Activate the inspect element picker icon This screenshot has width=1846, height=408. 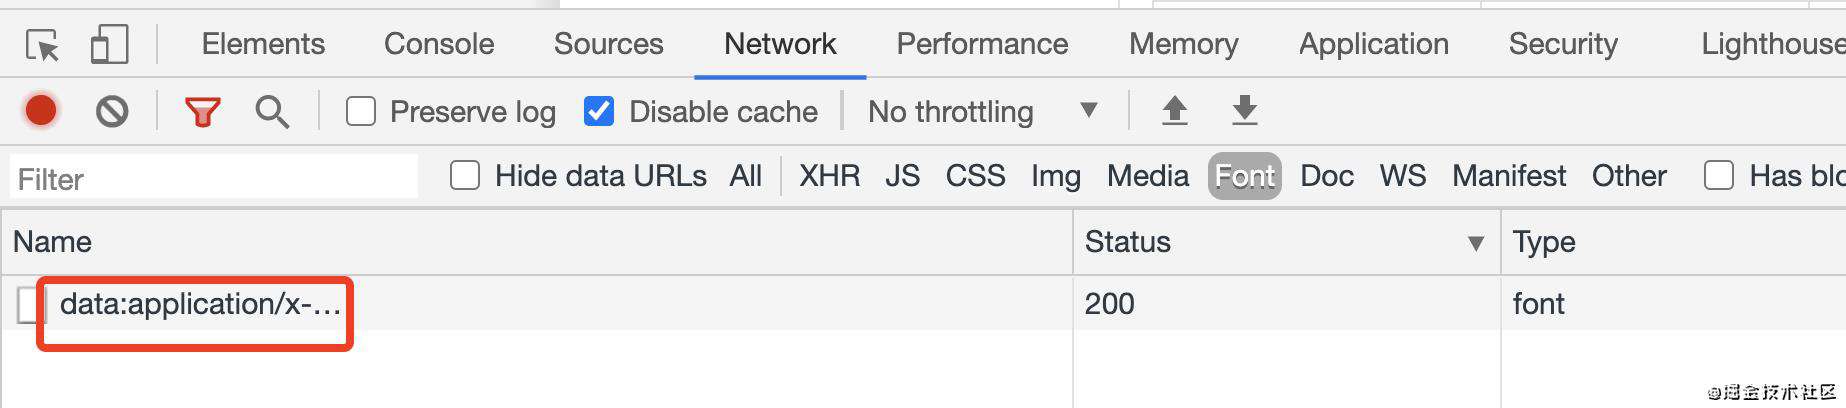point(42,45)
